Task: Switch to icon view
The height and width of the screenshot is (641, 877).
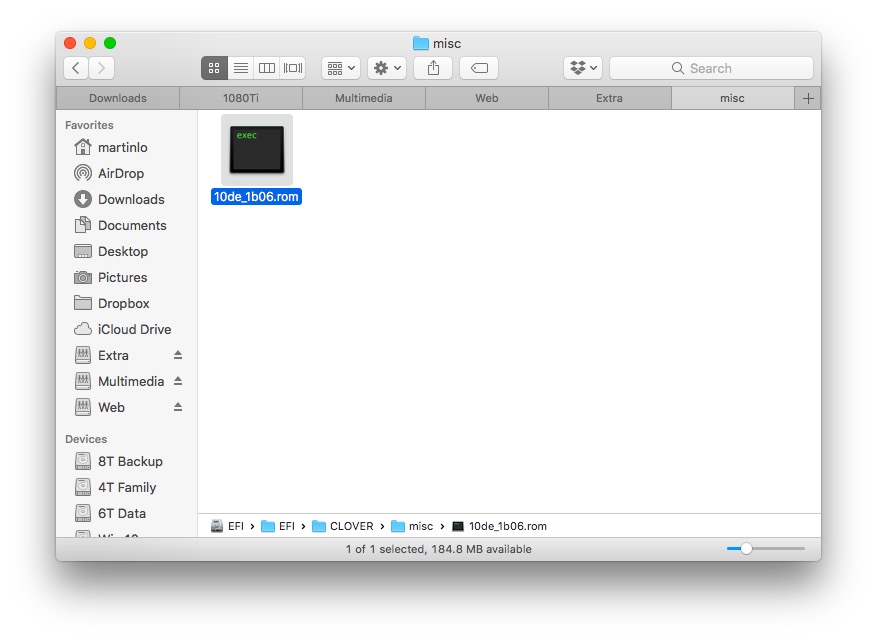Action: (214, 68)
